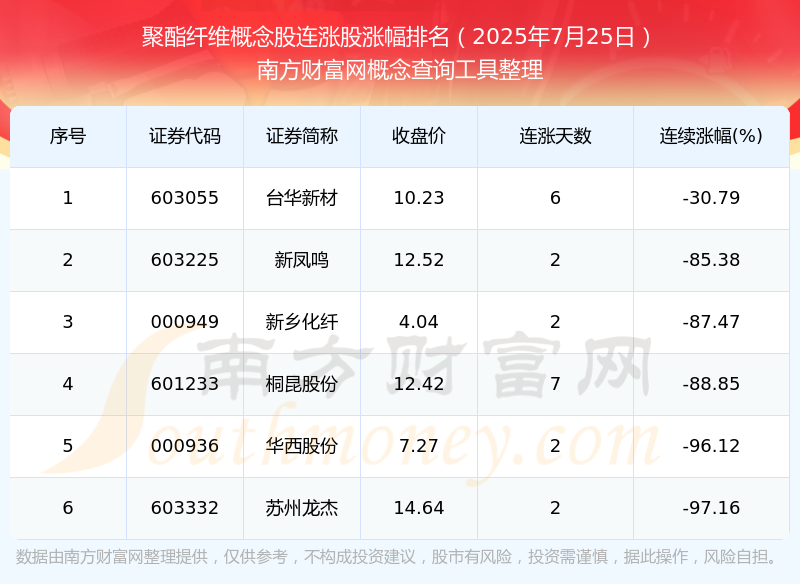Click the 序号 cell of the 桐昆股份 row
Viewport: 800px width, 584px height.
[68, 384]
